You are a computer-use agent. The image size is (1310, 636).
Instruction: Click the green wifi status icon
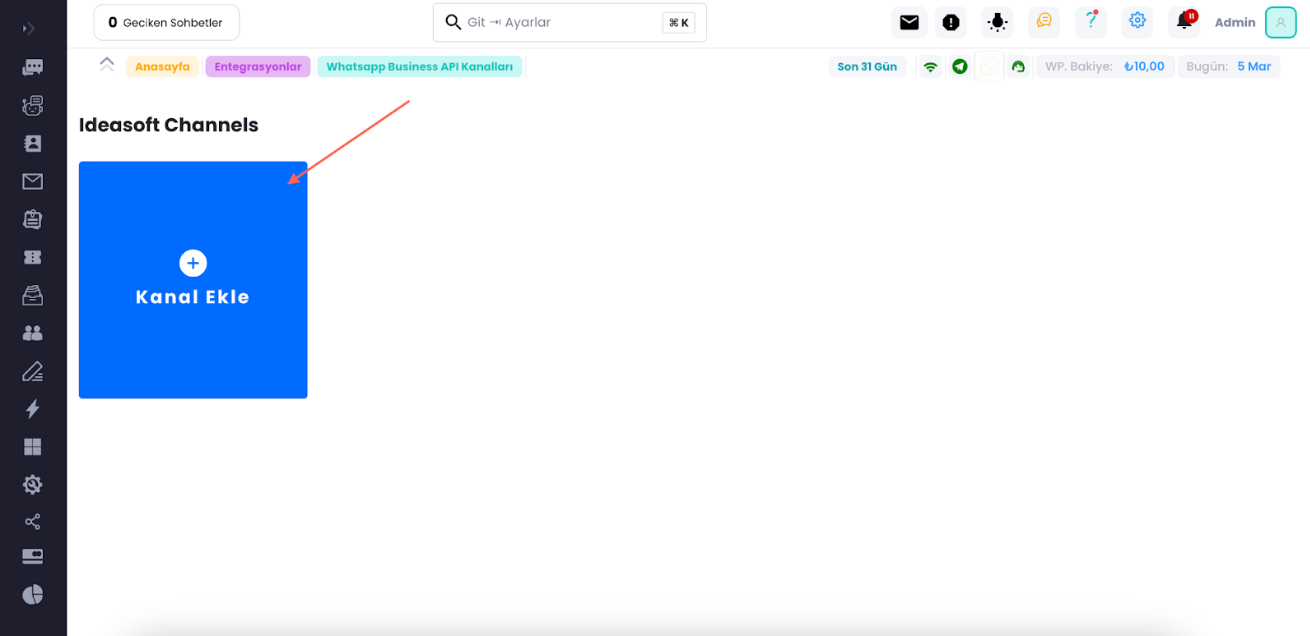click(x=930, y=67)
